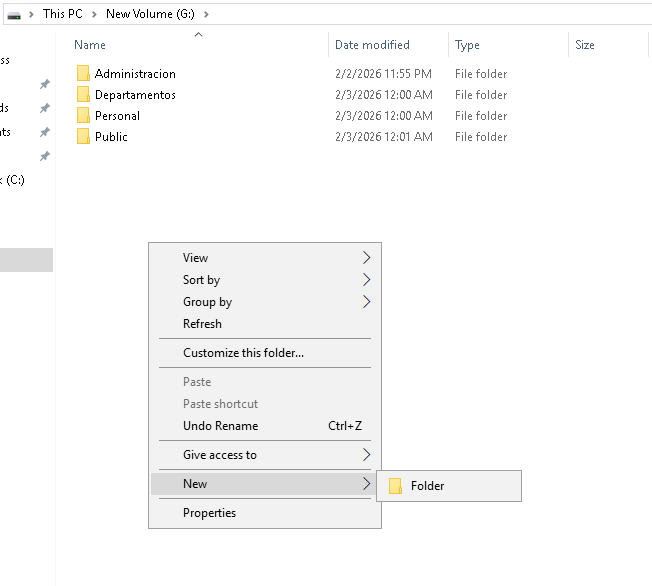Sort files by the Date modified column header
Screen dimensions: 652x586
tap(372, 45)
